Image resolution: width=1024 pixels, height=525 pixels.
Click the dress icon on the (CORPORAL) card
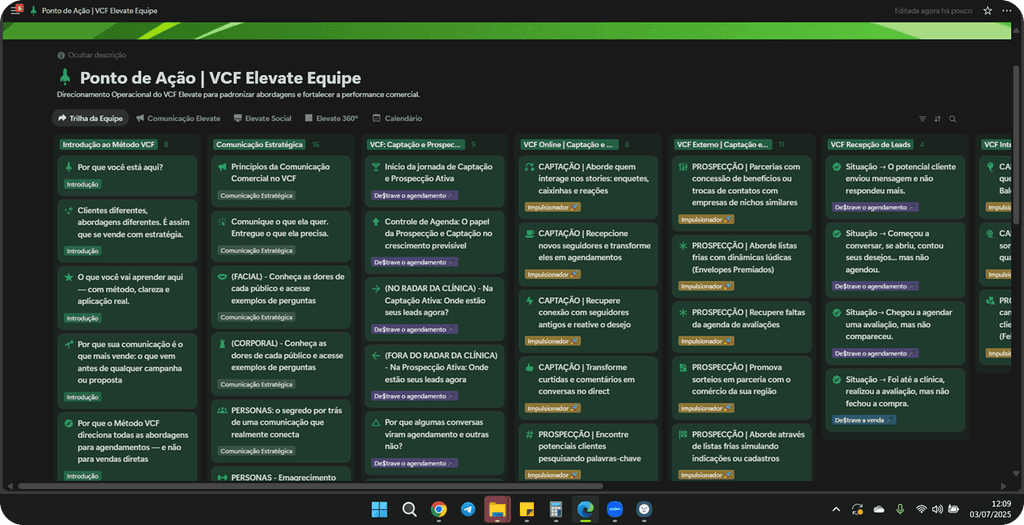point(222,343)
